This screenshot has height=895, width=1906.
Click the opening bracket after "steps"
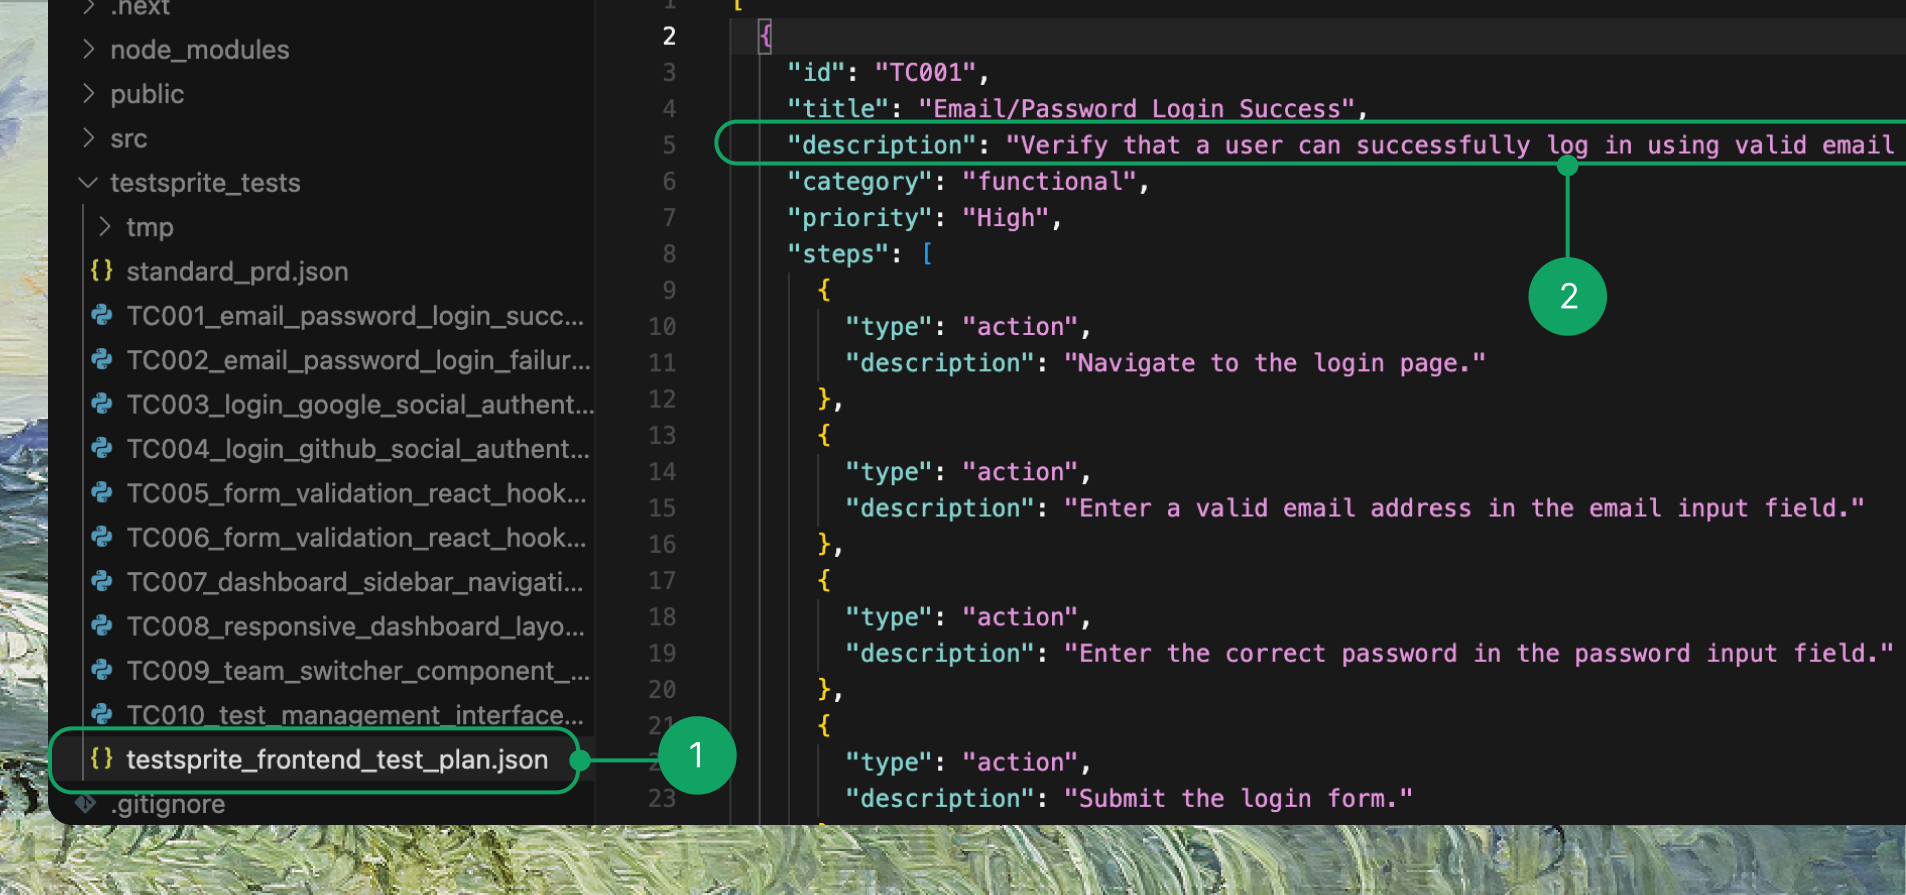pos(927,254)
